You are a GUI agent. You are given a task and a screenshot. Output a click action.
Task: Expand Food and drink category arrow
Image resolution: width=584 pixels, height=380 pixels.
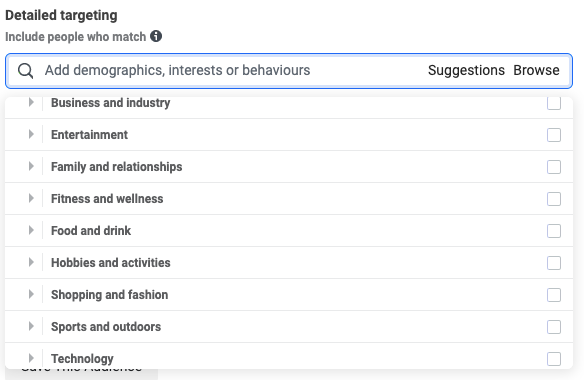tap(31, 230)
